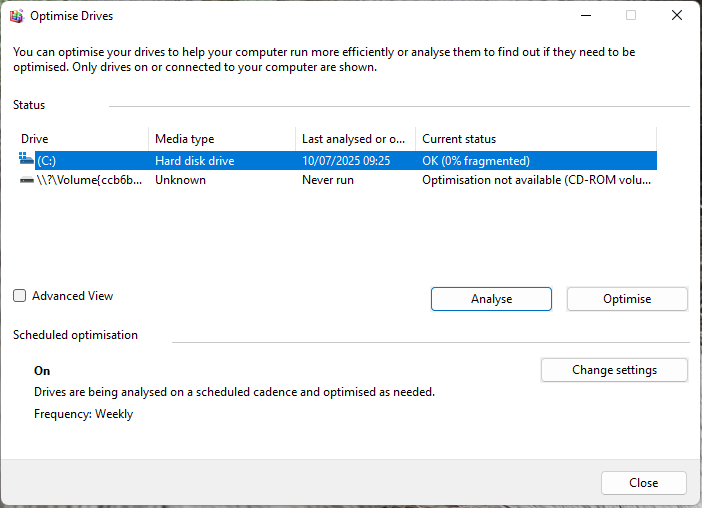Click the Windows (C:) drive icon
The image size is (702, 508).
26,160
